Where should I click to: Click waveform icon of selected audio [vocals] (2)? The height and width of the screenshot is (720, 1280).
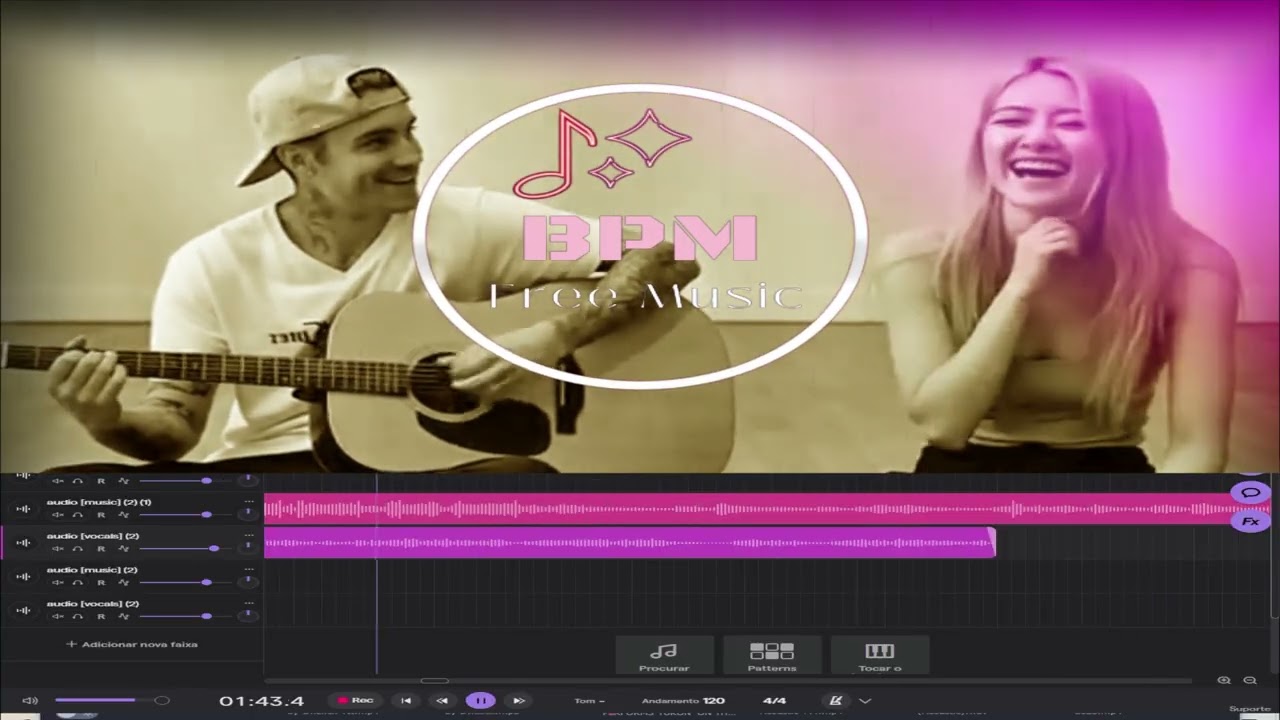click(23, 543)
